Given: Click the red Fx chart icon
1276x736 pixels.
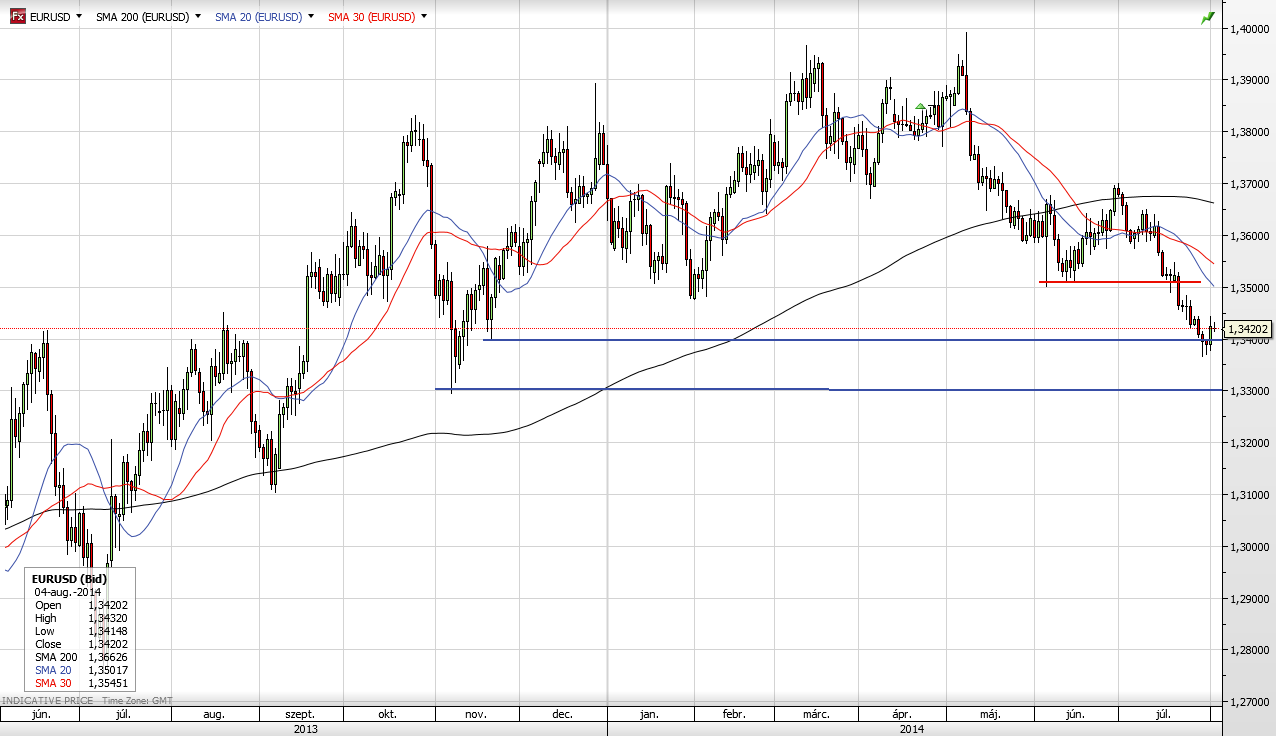Looking at the screenshot, I should pos(18,17).
